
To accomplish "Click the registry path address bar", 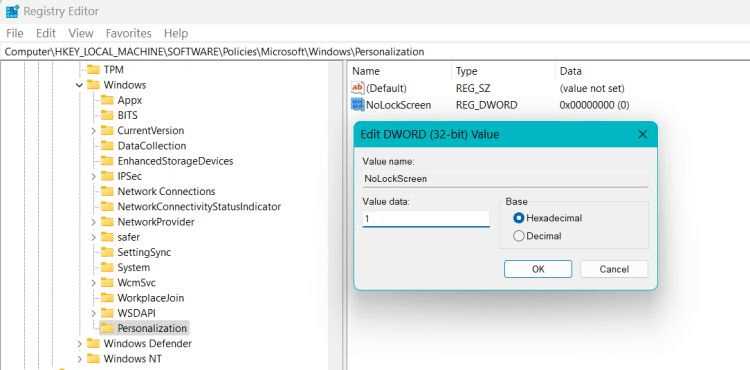I will (375, 52).
